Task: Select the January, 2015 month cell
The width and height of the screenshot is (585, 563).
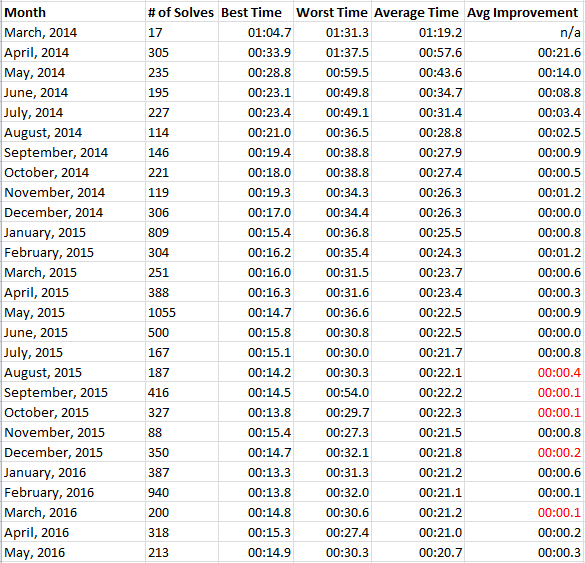Action: pos(73,232)
